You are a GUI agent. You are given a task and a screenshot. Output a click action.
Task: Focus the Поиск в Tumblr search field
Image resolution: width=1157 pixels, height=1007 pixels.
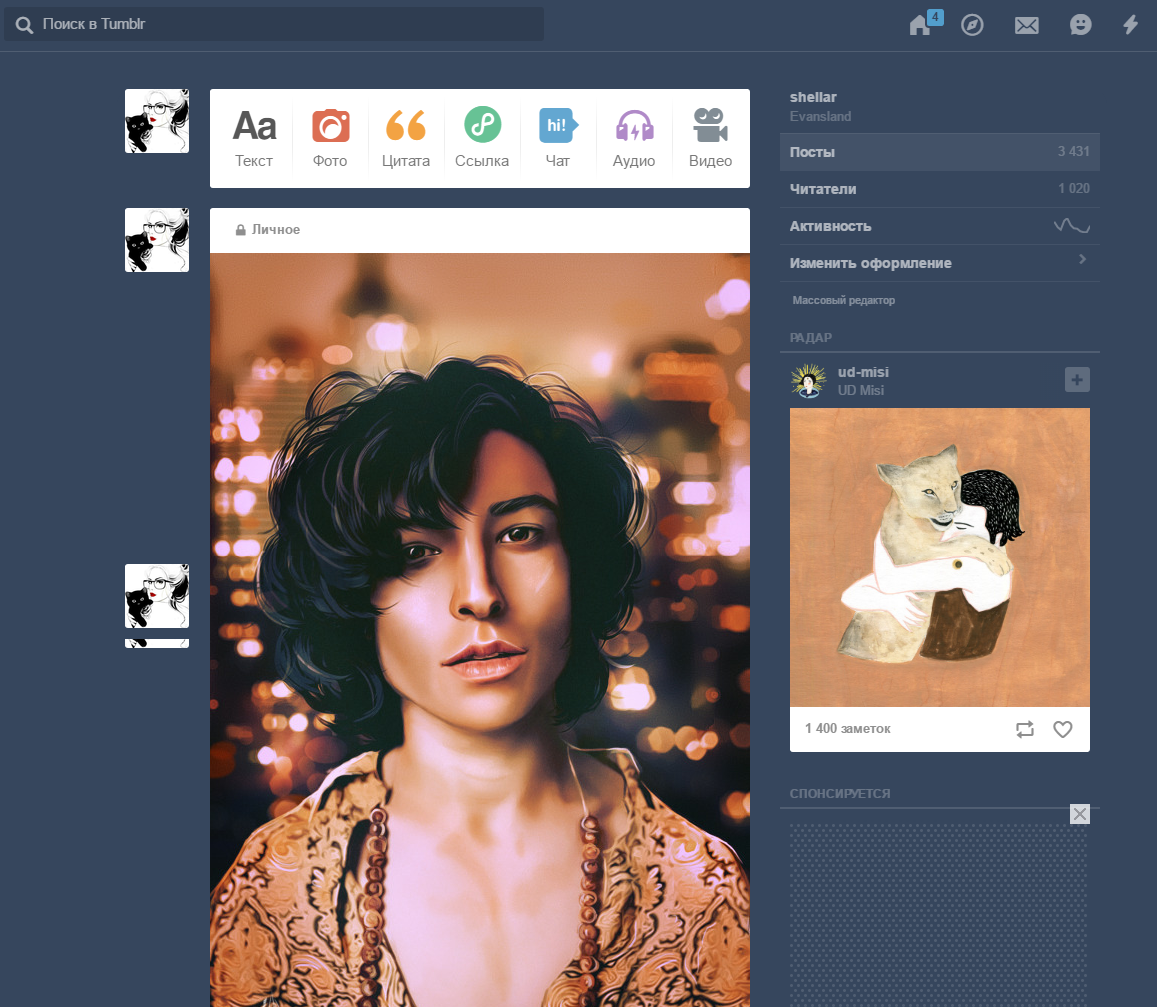click(274, 24)
